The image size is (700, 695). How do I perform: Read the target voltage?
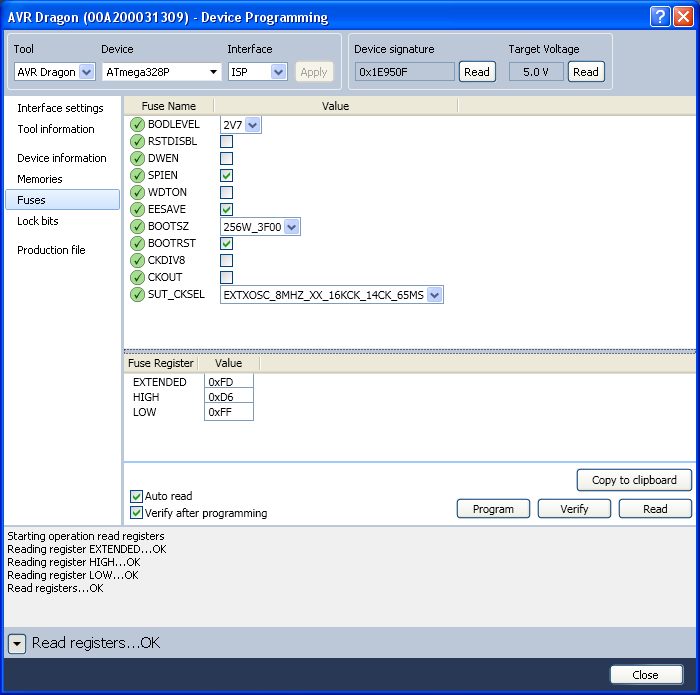pos(586,72)
